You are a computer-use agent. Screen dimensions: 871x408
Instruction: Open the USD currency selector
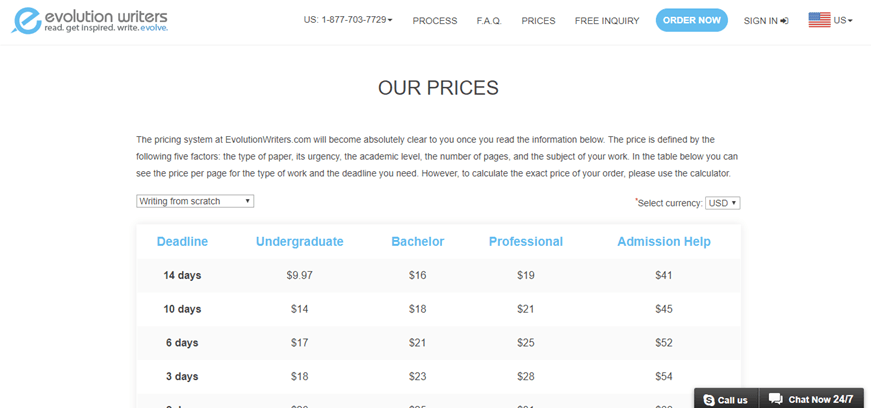(x=723, y=203)
